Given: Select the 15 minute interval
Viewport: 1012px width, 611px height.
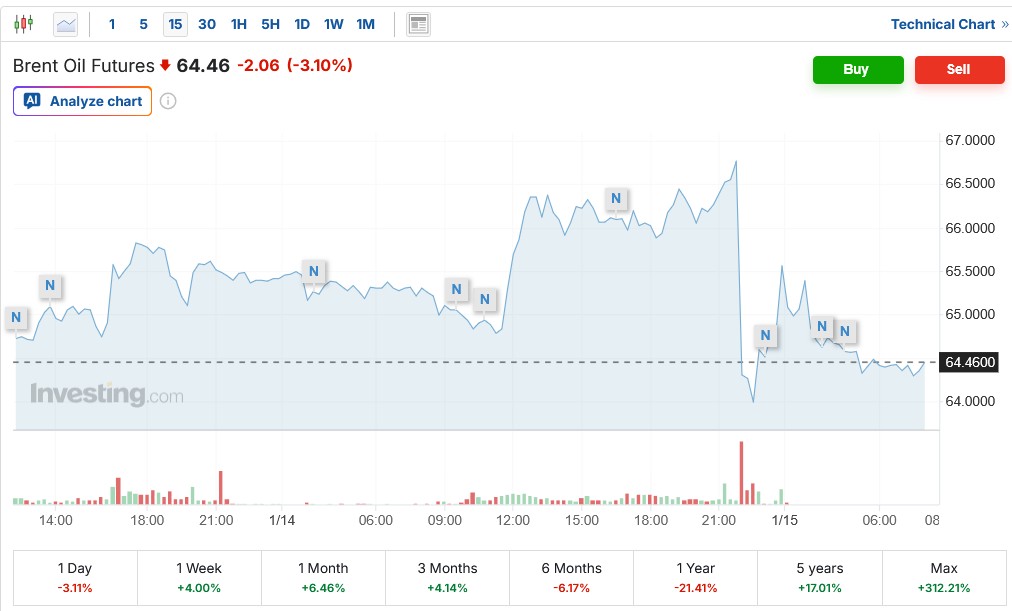Looking at the screenshot, I should click(175, 23).
